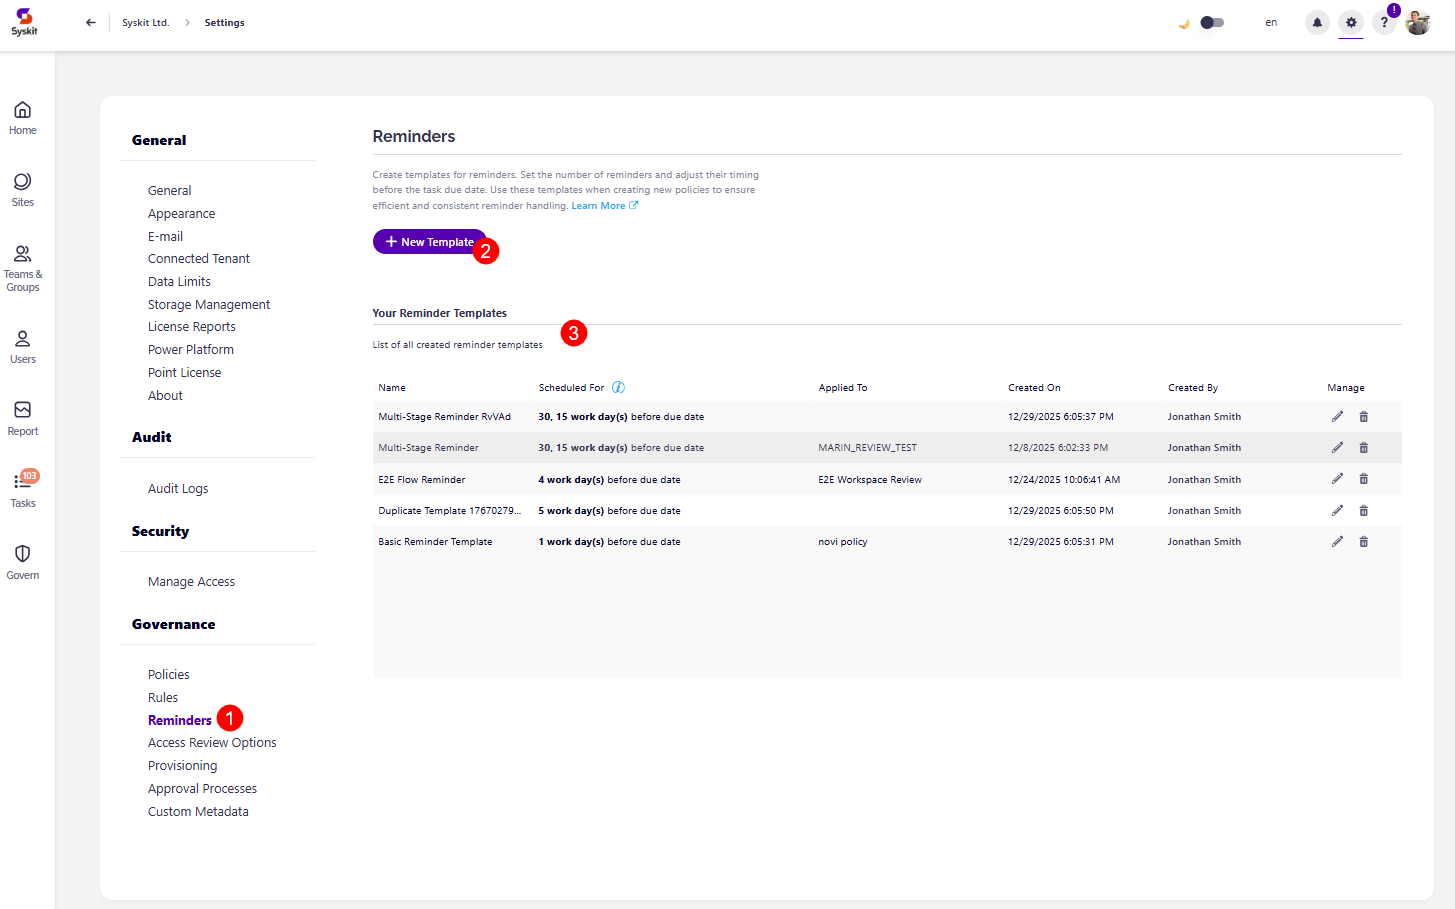
Task: Click the New Template button
Action: (x=429, y=242)
